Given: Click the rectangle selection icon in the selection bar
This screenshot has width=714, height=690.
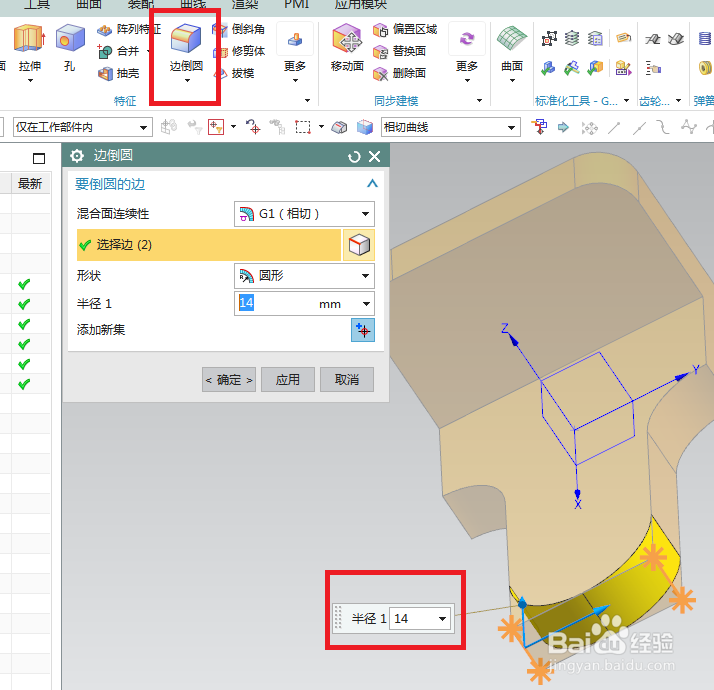Looking at the screenshot, I should coord(302,127).
